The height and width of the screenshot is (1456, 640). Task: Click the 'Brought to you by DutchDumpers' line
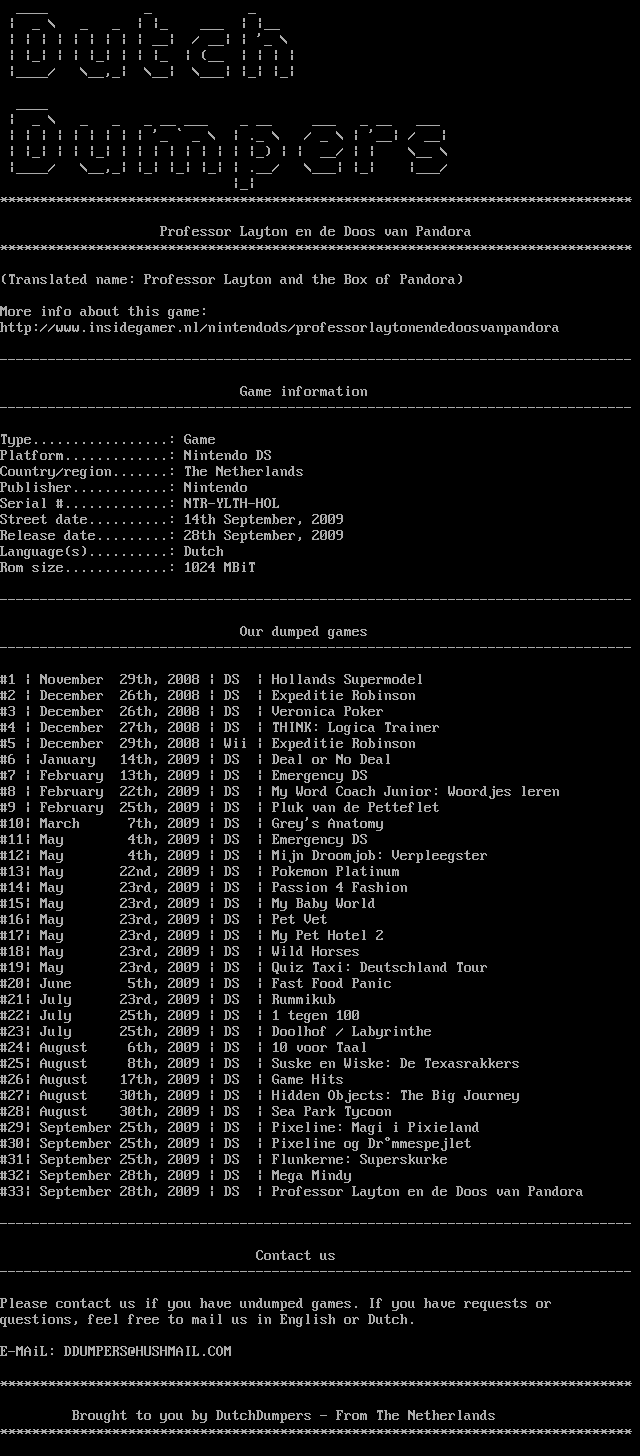283,1416
